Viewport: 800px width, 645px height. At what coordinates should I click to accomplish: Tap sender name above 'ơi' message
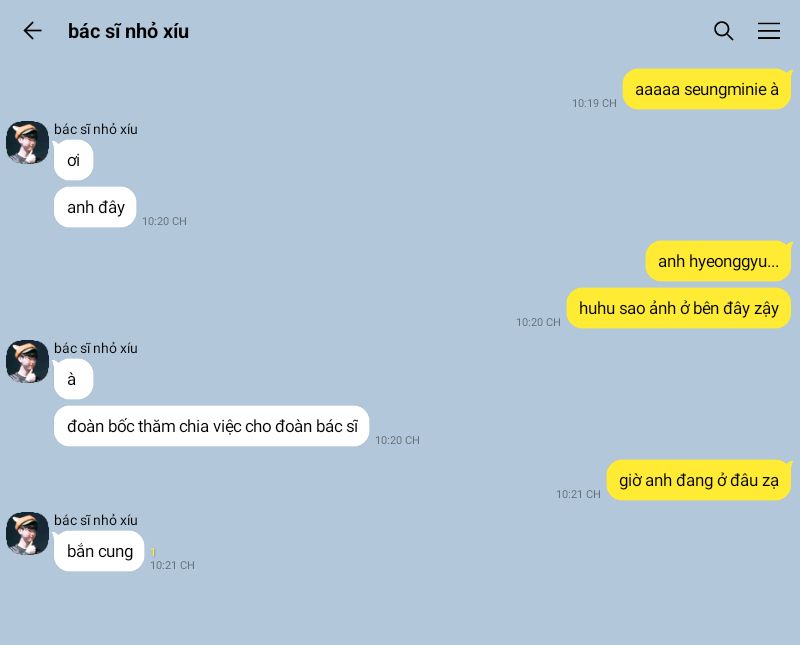click(96, 129)
